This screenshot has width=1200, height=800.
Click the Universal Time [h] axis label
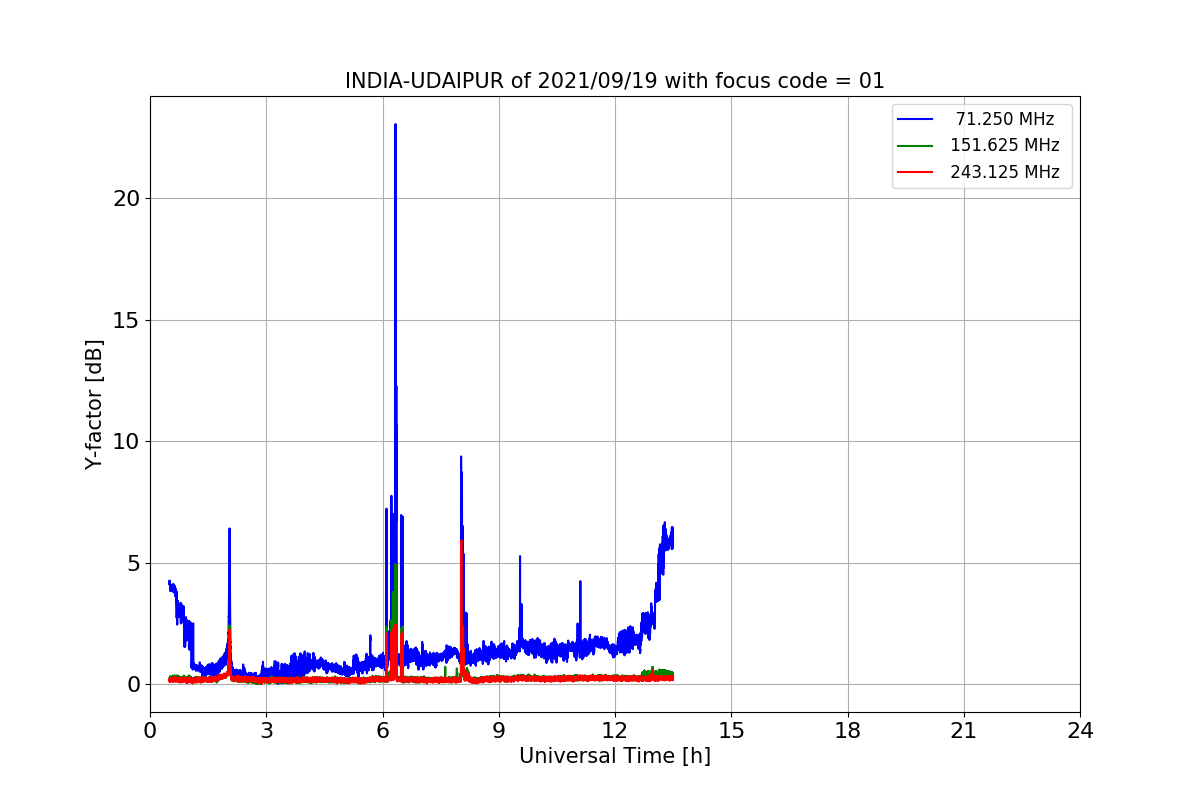[614, 756]
